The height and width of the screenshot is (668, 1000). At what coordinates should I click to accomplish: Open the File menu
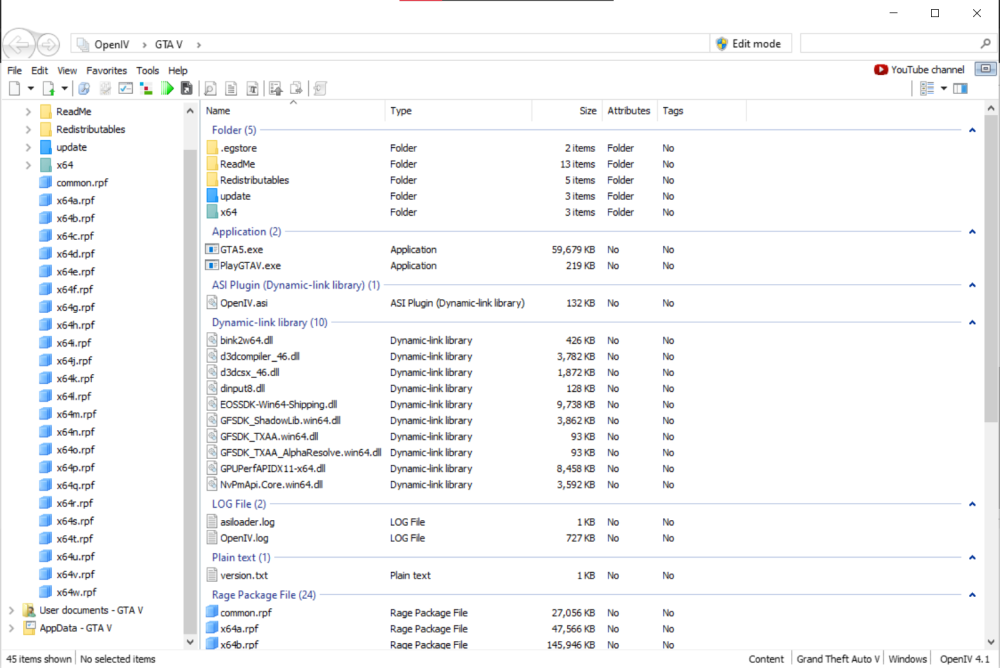point(14,70)
